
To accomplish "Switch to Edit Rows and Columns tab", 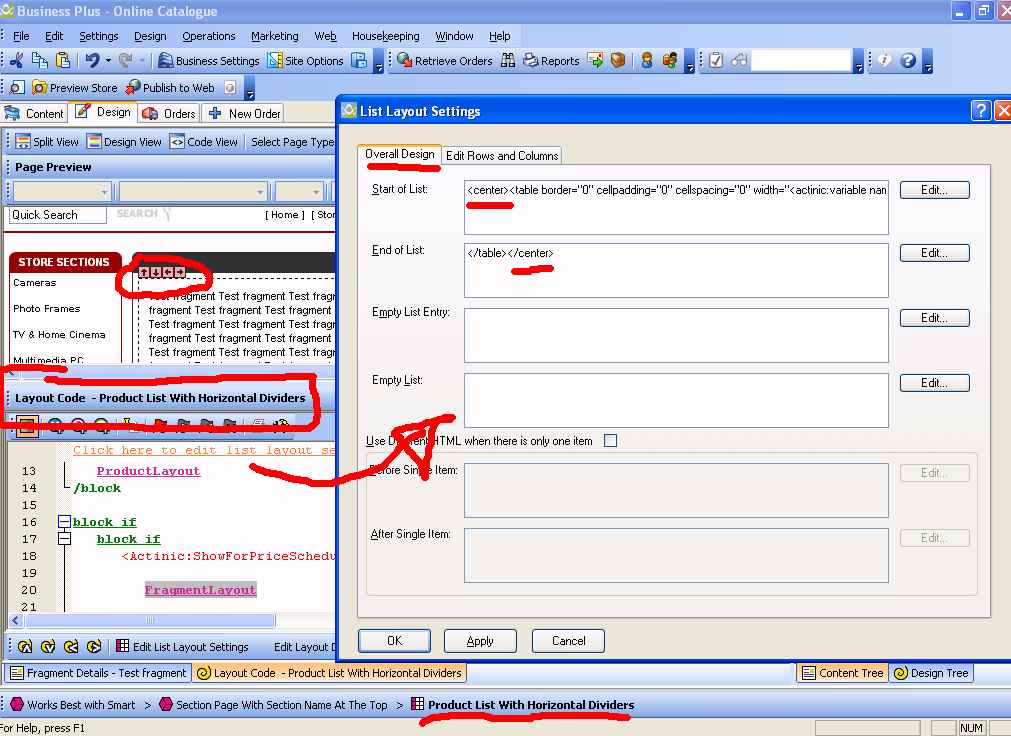I will pos(502,155).
